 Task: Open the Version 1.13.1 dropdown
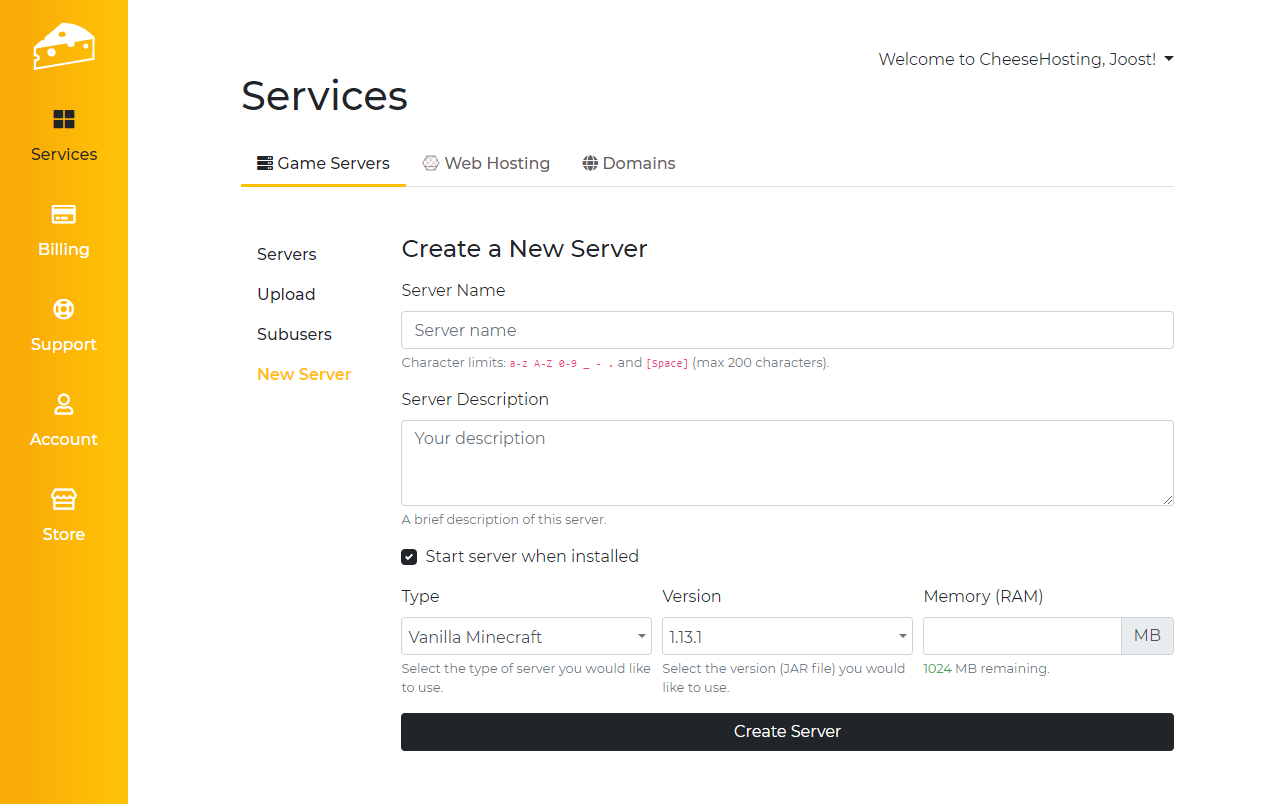tap(787, 636)
